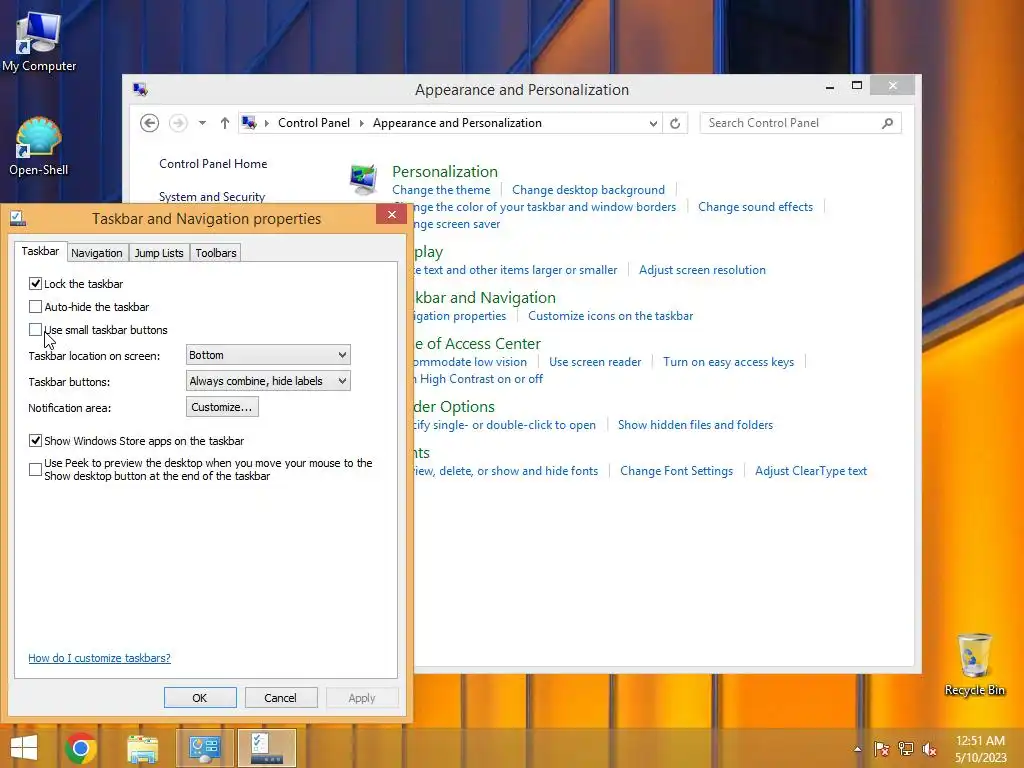Open How do I customize taskbars link

click(x=99, y=658)
